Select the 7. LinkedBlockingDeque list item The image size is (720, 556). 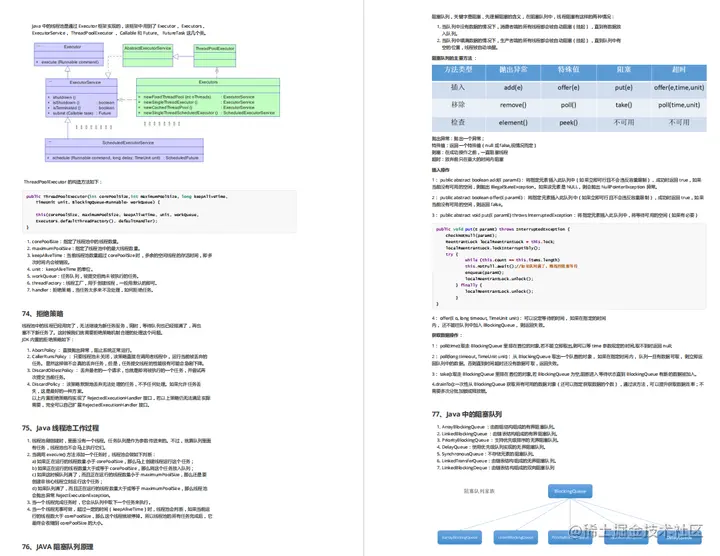click(495, 468)
